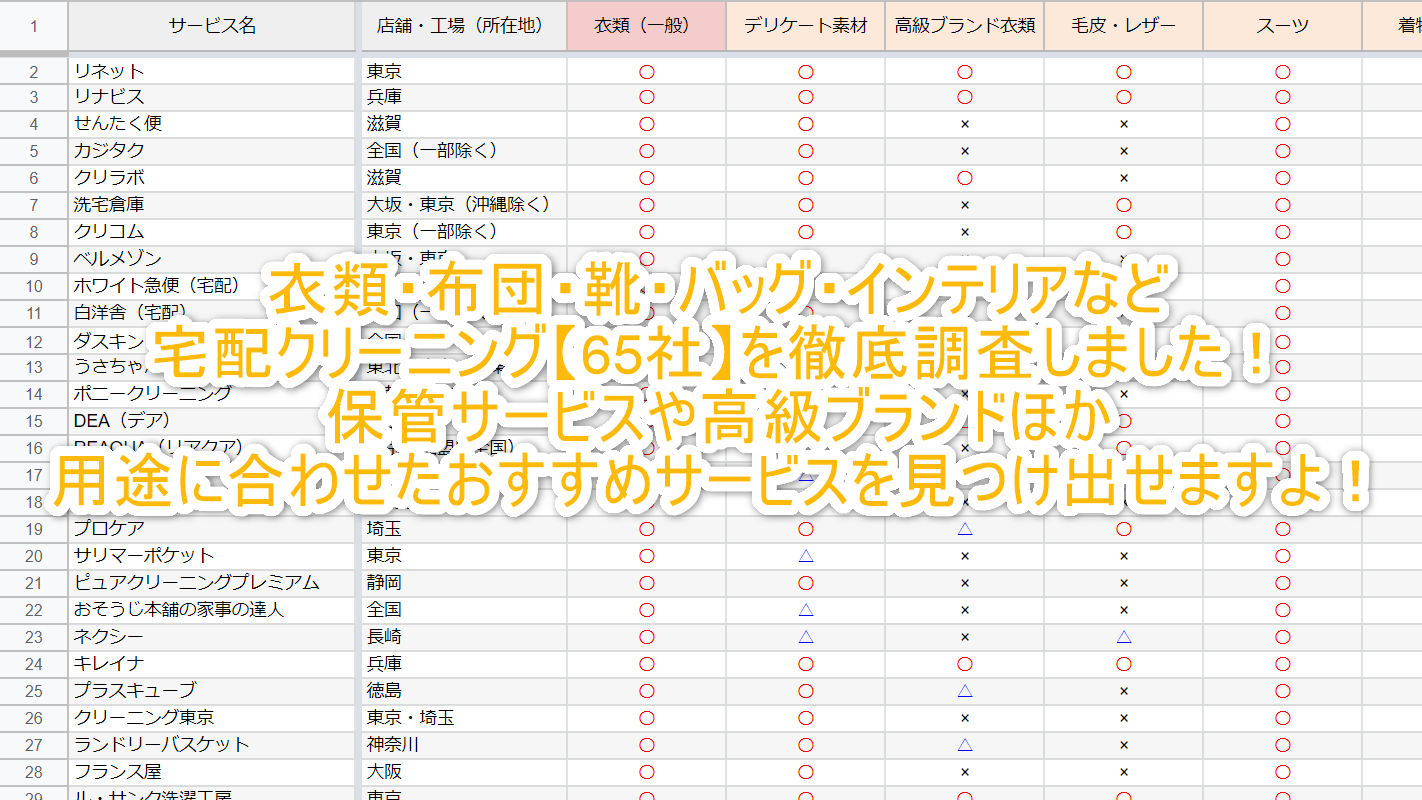Click the 静岡 location cell

click(464, 583)
